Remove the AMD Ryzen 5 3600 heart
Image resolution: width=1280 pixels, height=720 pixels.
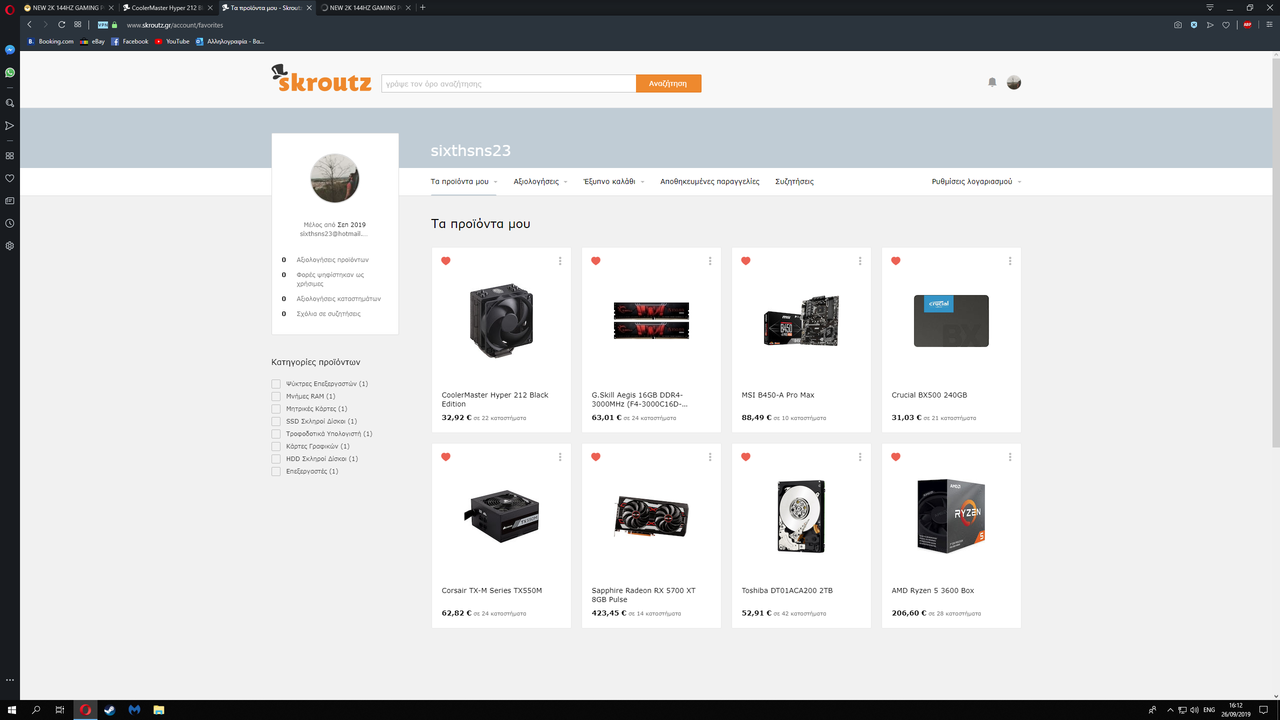(896, 457)
